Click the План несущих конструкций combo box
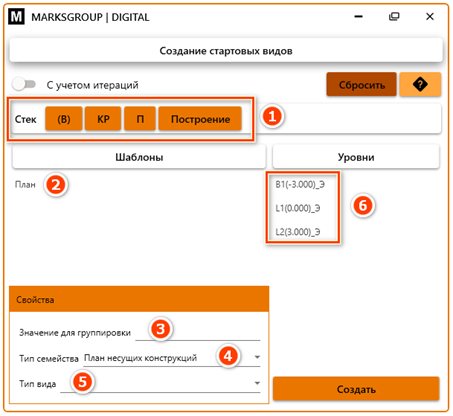This screenshot has height=416, width=453. (172, 358)
